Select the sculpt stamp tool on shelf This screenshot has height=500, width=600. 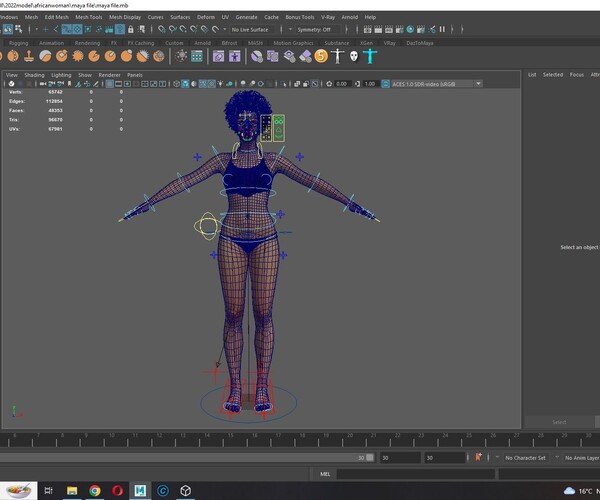[x=29, y=56]
